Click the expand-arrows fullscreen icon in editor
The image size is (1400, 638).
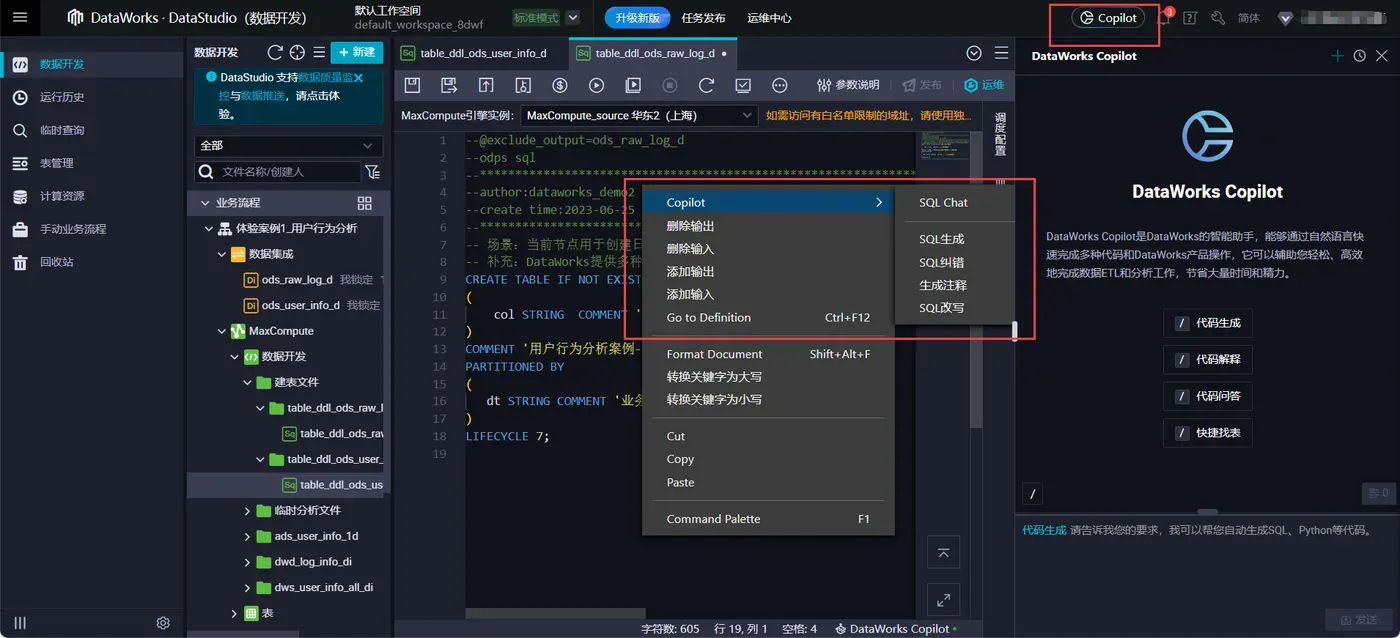pyautogui.click(x=943, y=599)
